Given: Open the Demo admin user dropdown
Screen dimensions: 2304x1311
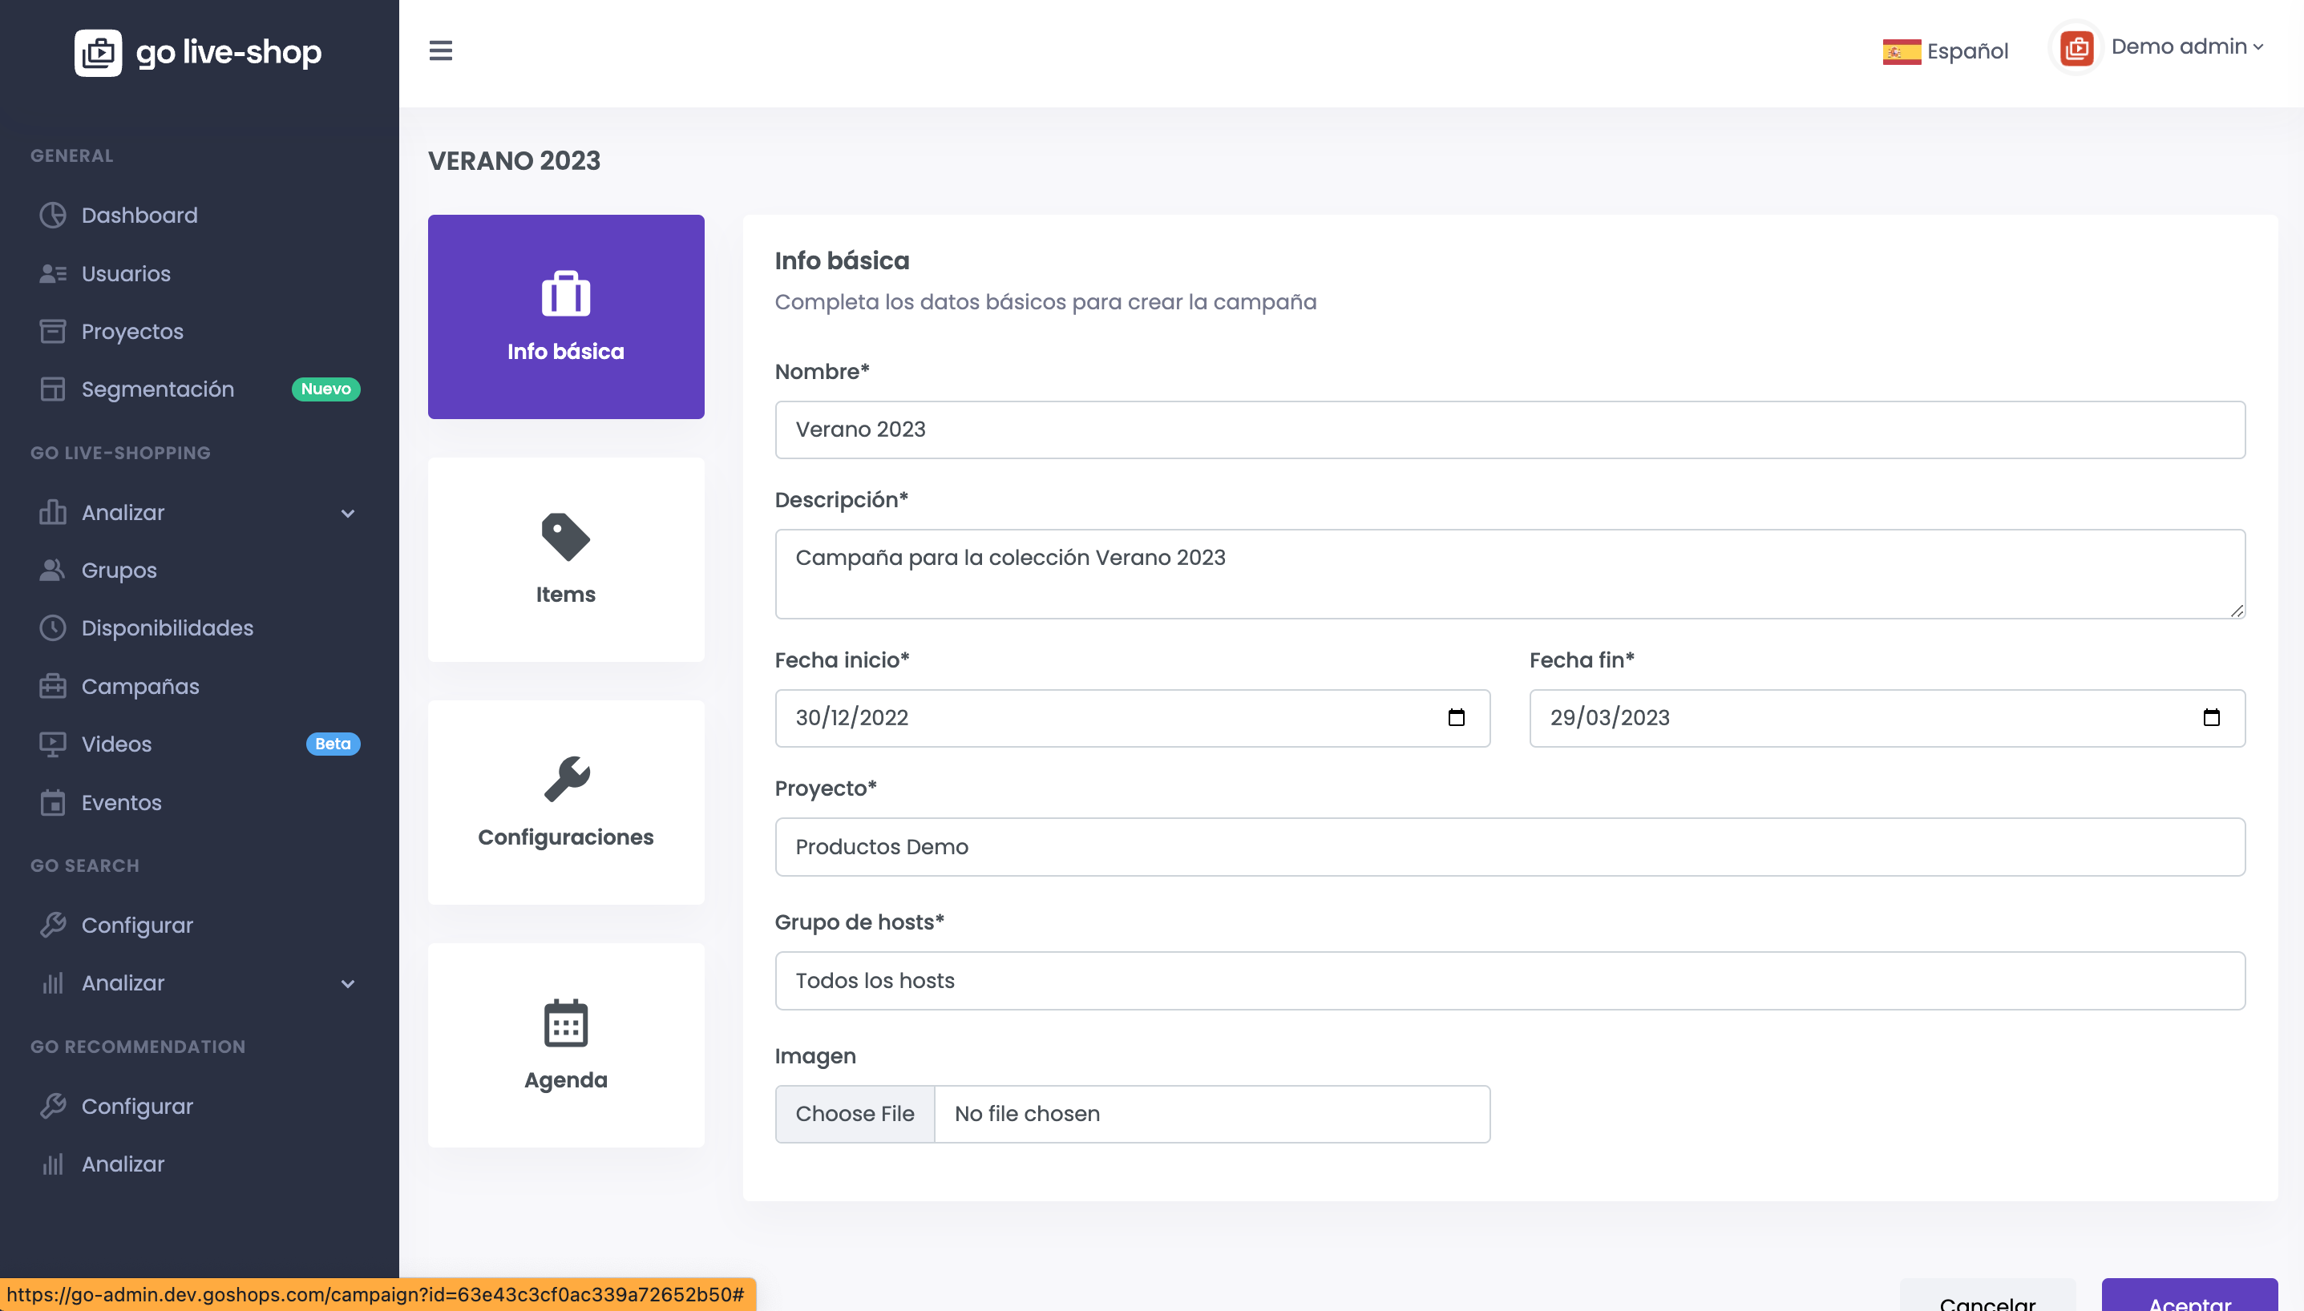Looking at the screenshot, I should coord(2186,47).
